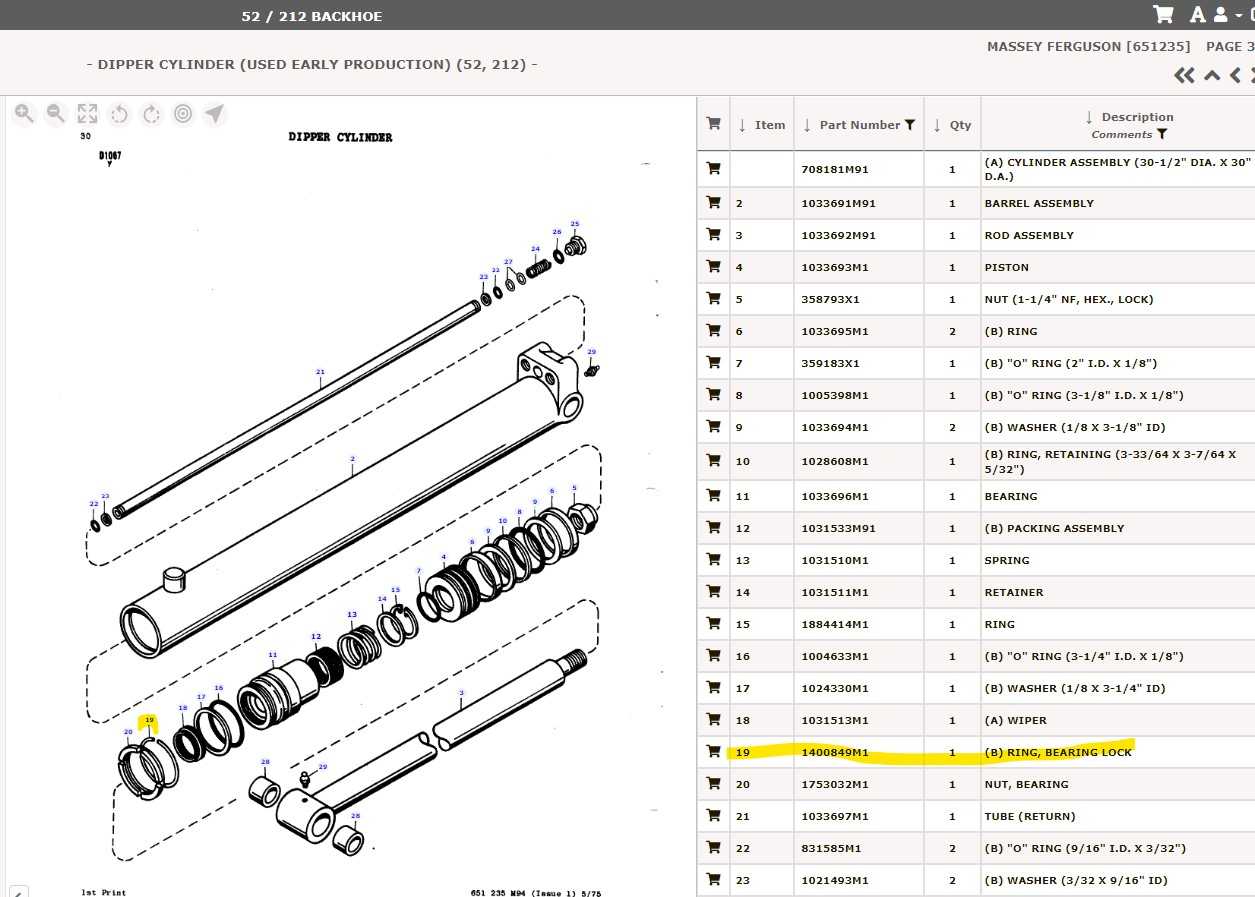This screenshot has height=897, width=1255.
Task: Sort the table by Description
Action: click(1129, 117)
